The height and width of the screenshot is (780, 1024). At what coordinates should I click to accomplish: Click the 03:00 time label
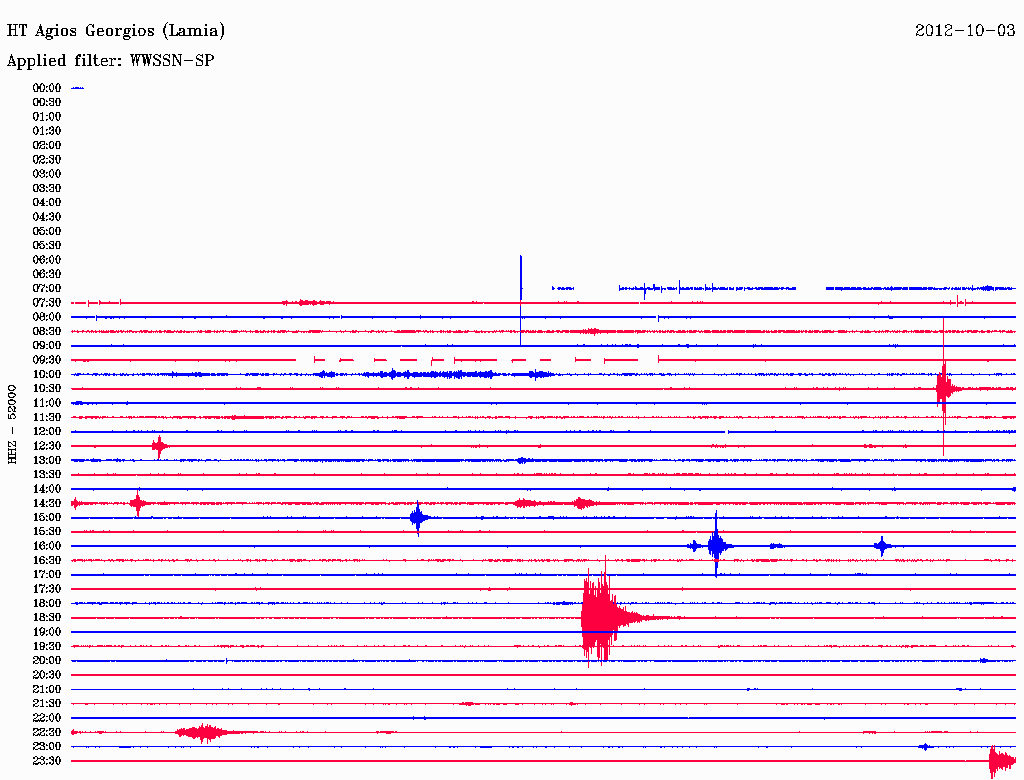coord(47,174)
